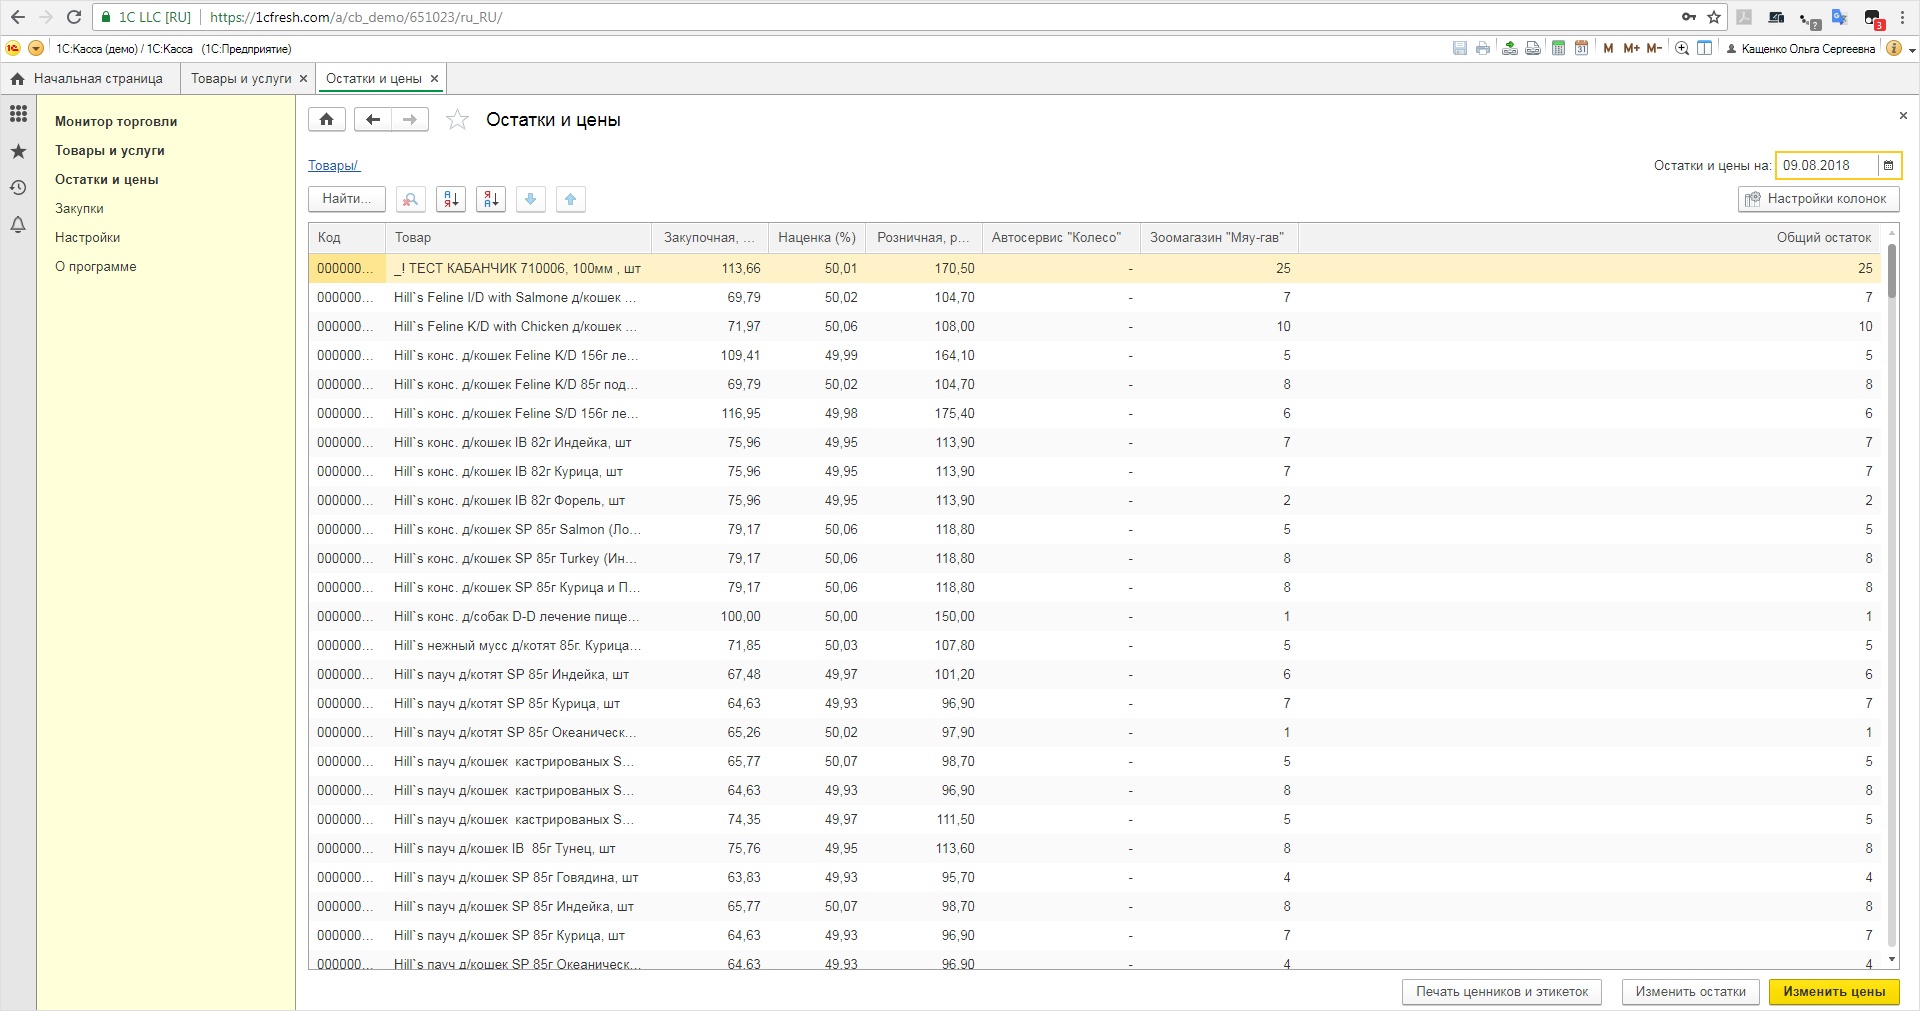The width and height of the screenshot is (1920, 1011).
Task: Open Chrome three-dots menu
Action: 1902,17
